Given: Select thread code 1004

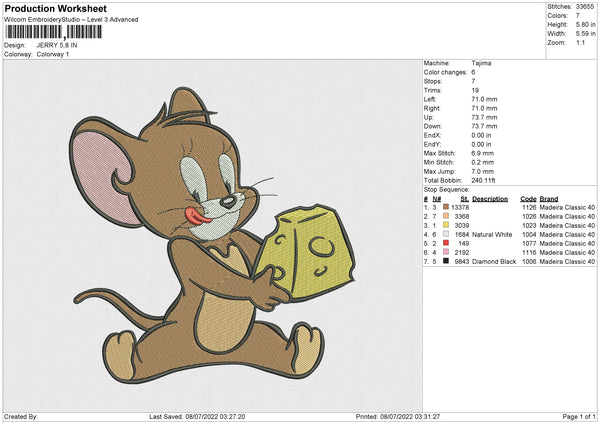Looking at the screenshot, I should [x=529, y=235].
